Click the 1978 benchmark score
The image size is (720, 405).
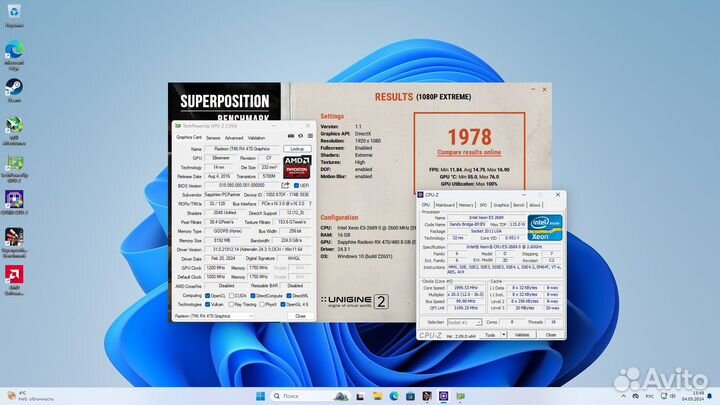point(470,136)
